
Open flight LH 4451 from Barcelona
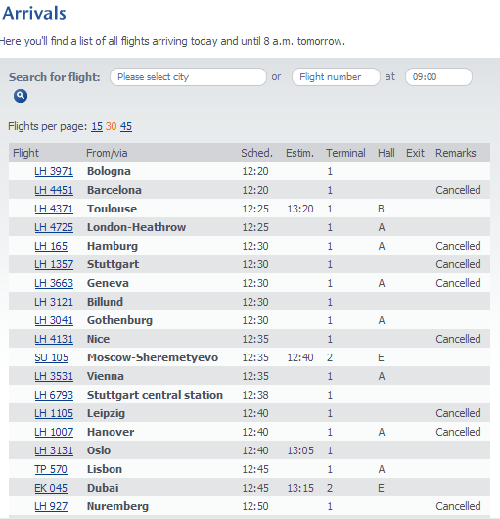53,190
